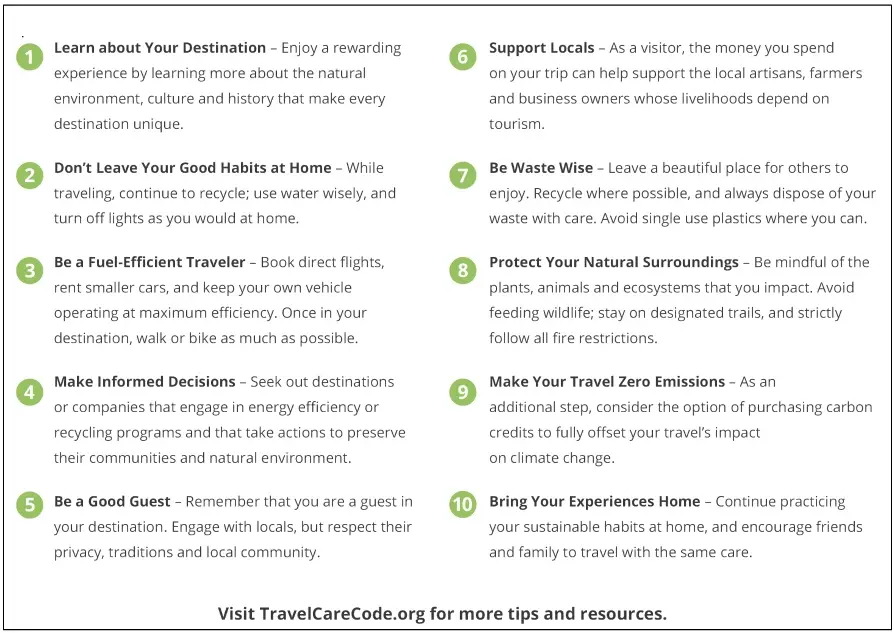Select the green number 10 badge
Viewport: 894px width, 633px height.
(x=462, y=504)
